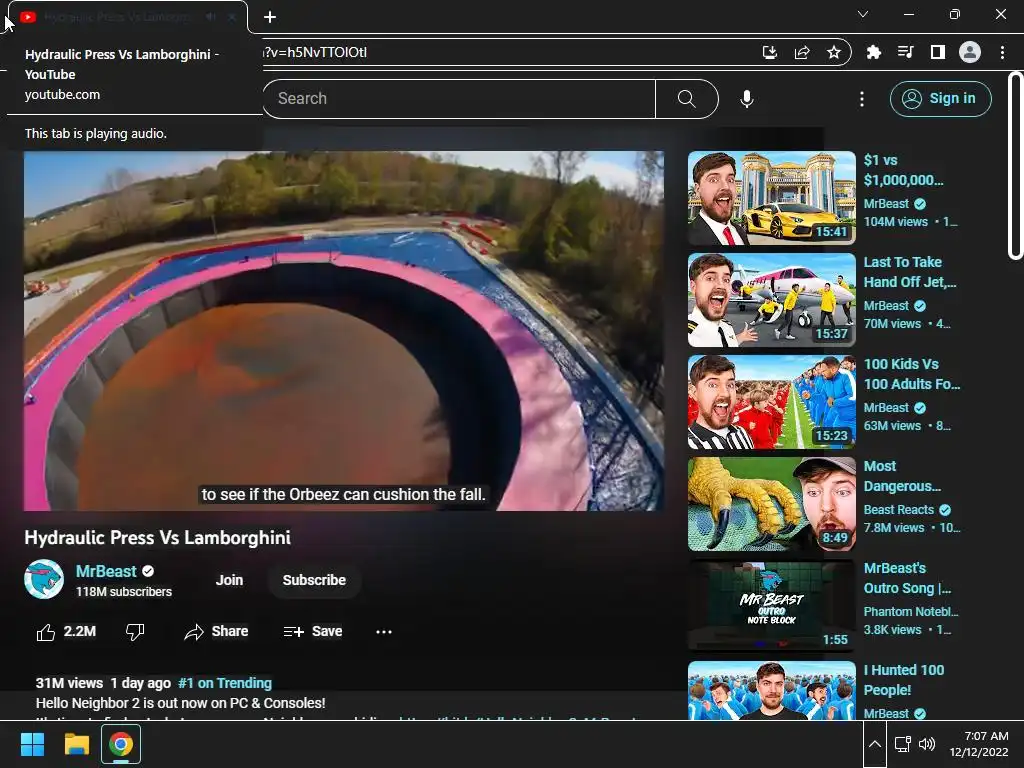Click the URL text in the address bar
Viewport: 1024px width, 768px height.
click(315, 52)
